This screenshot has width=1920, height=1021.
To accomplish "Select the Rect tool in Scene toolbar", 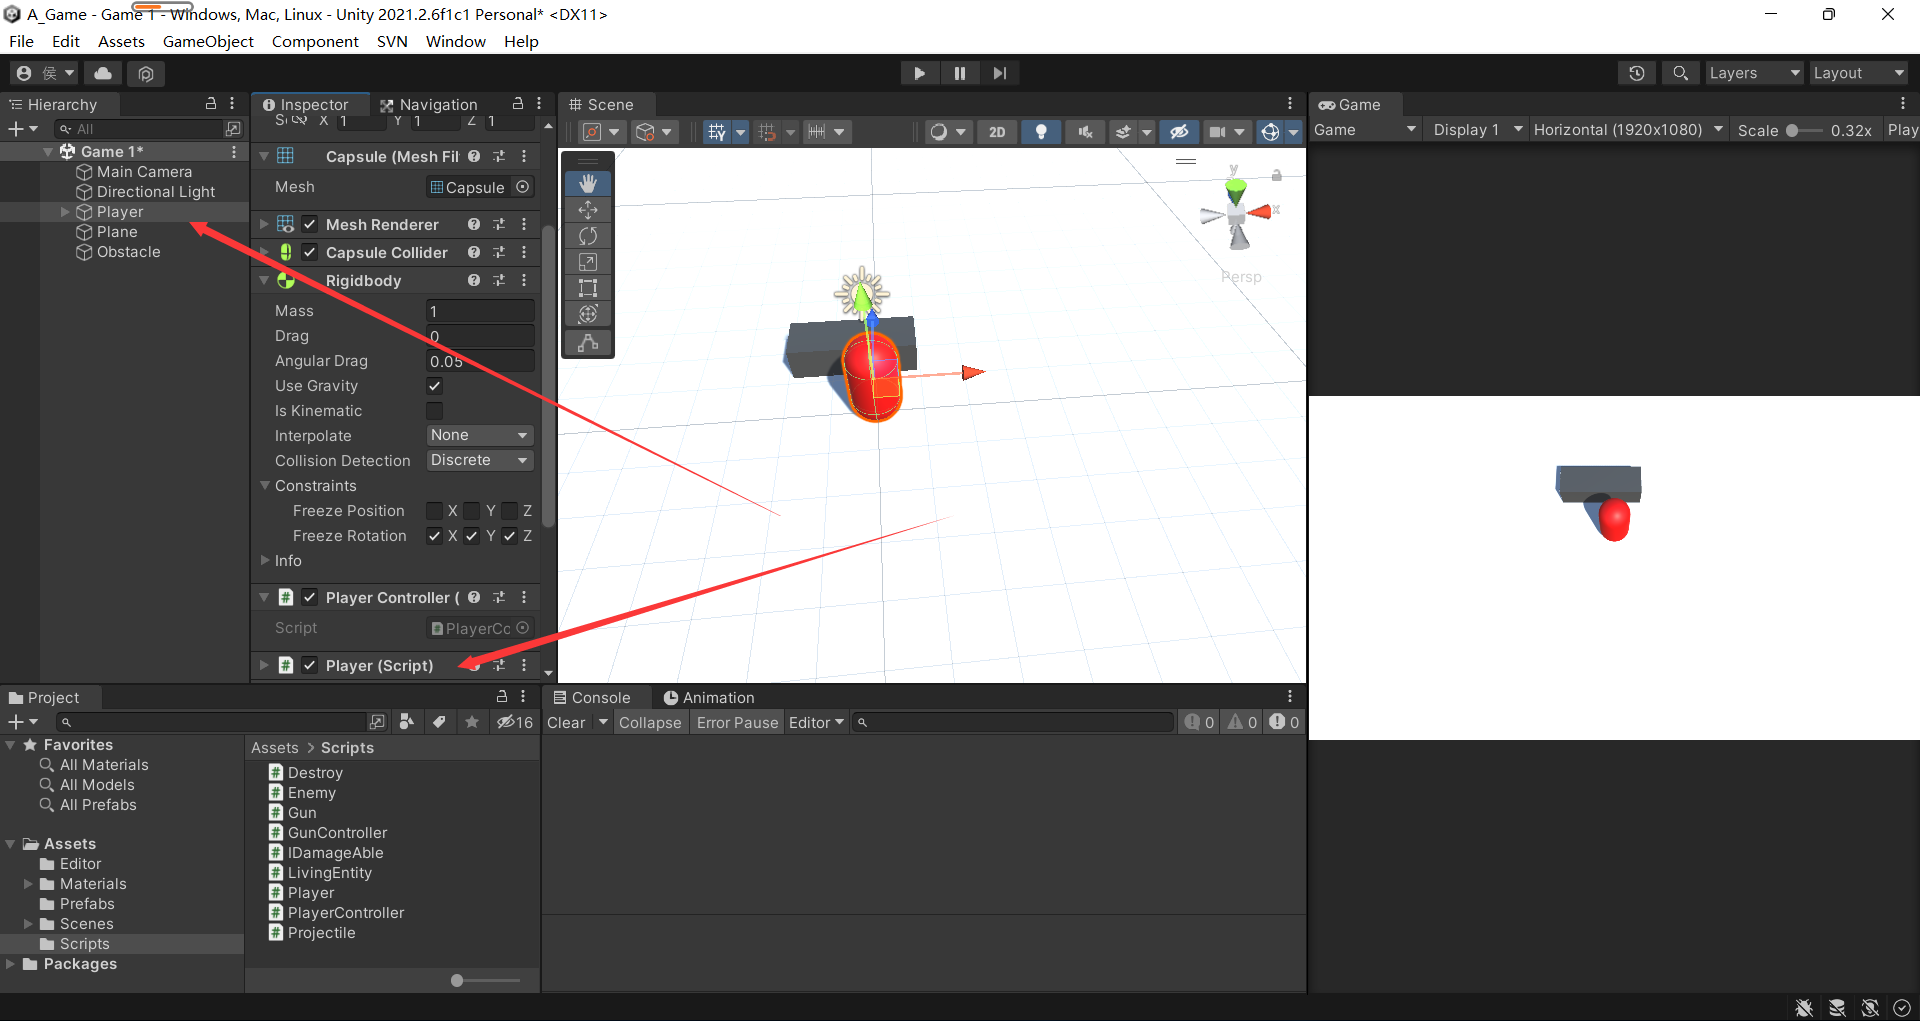I will pos(588,288).
